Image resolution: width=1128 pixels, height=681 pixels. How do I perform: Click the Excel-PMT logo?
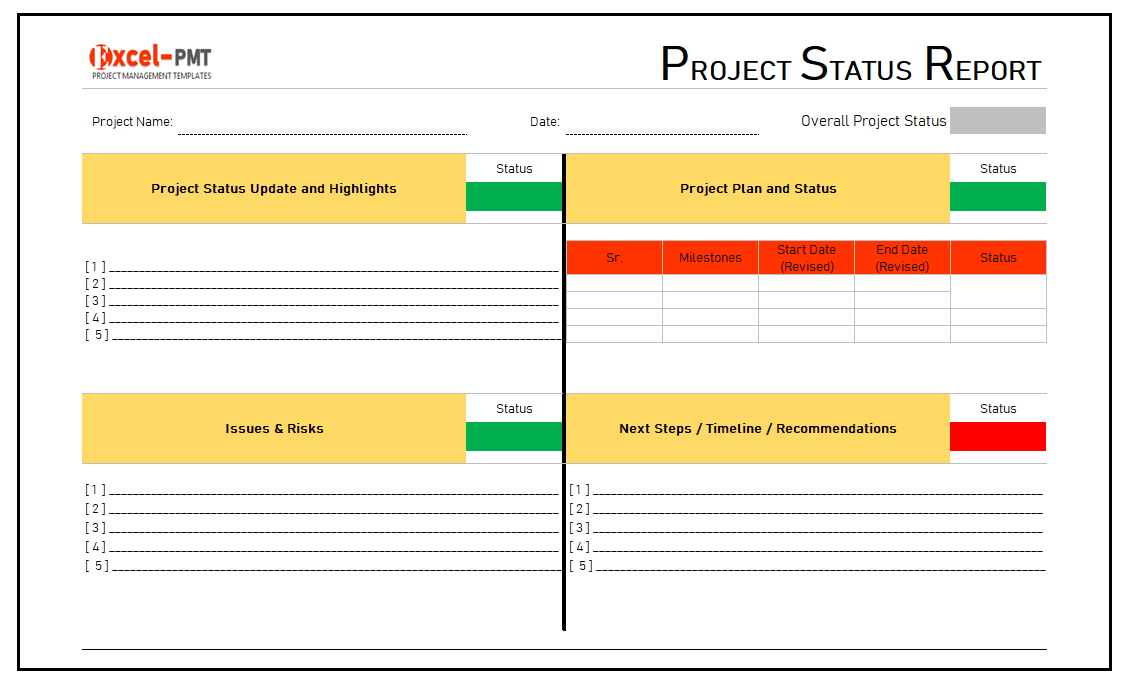[150, 61]
